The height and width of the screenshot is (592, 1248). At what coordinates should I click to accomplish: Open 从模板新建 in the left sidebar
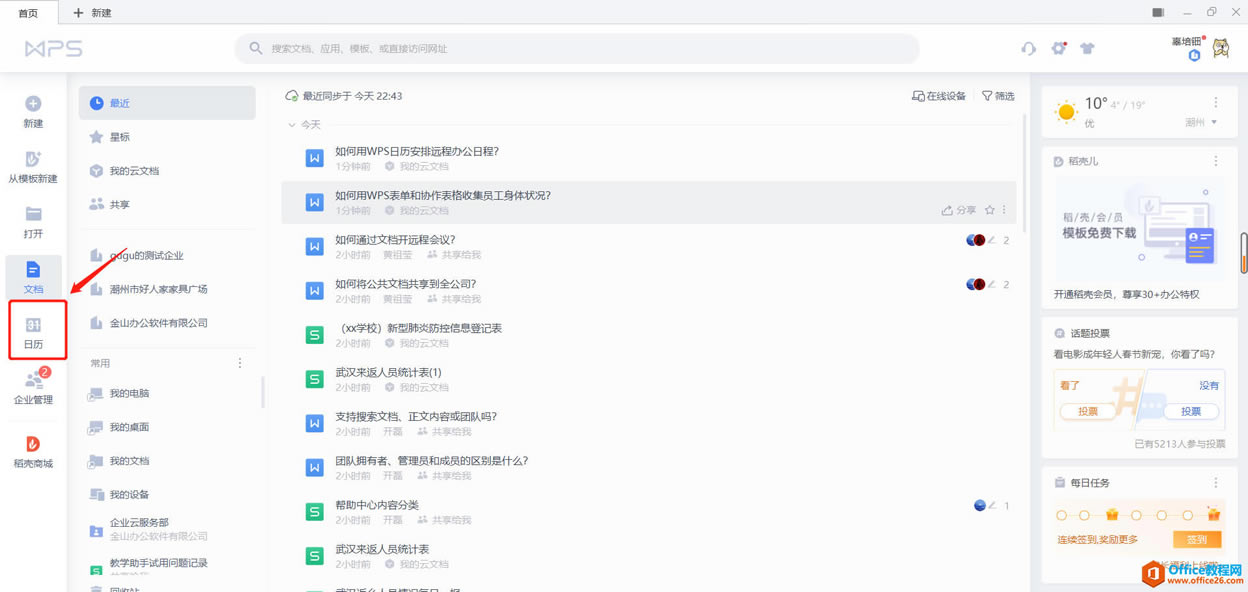[x=33, y=167]
